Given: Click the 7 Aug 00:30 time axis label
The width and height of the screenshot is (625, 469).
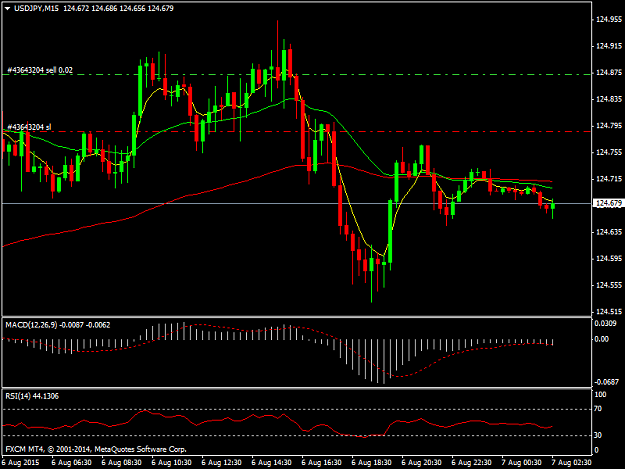Looking at the screenshot, I should pyautogui.click(x=521, y=463).
